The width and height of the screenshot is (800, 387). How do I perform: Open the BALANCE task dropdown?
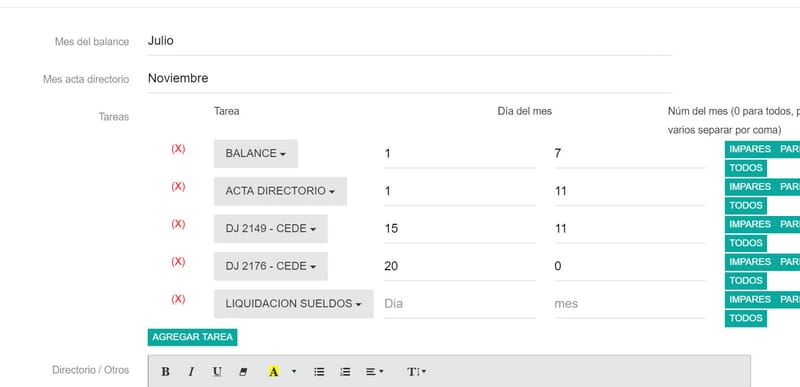[256, 153]
